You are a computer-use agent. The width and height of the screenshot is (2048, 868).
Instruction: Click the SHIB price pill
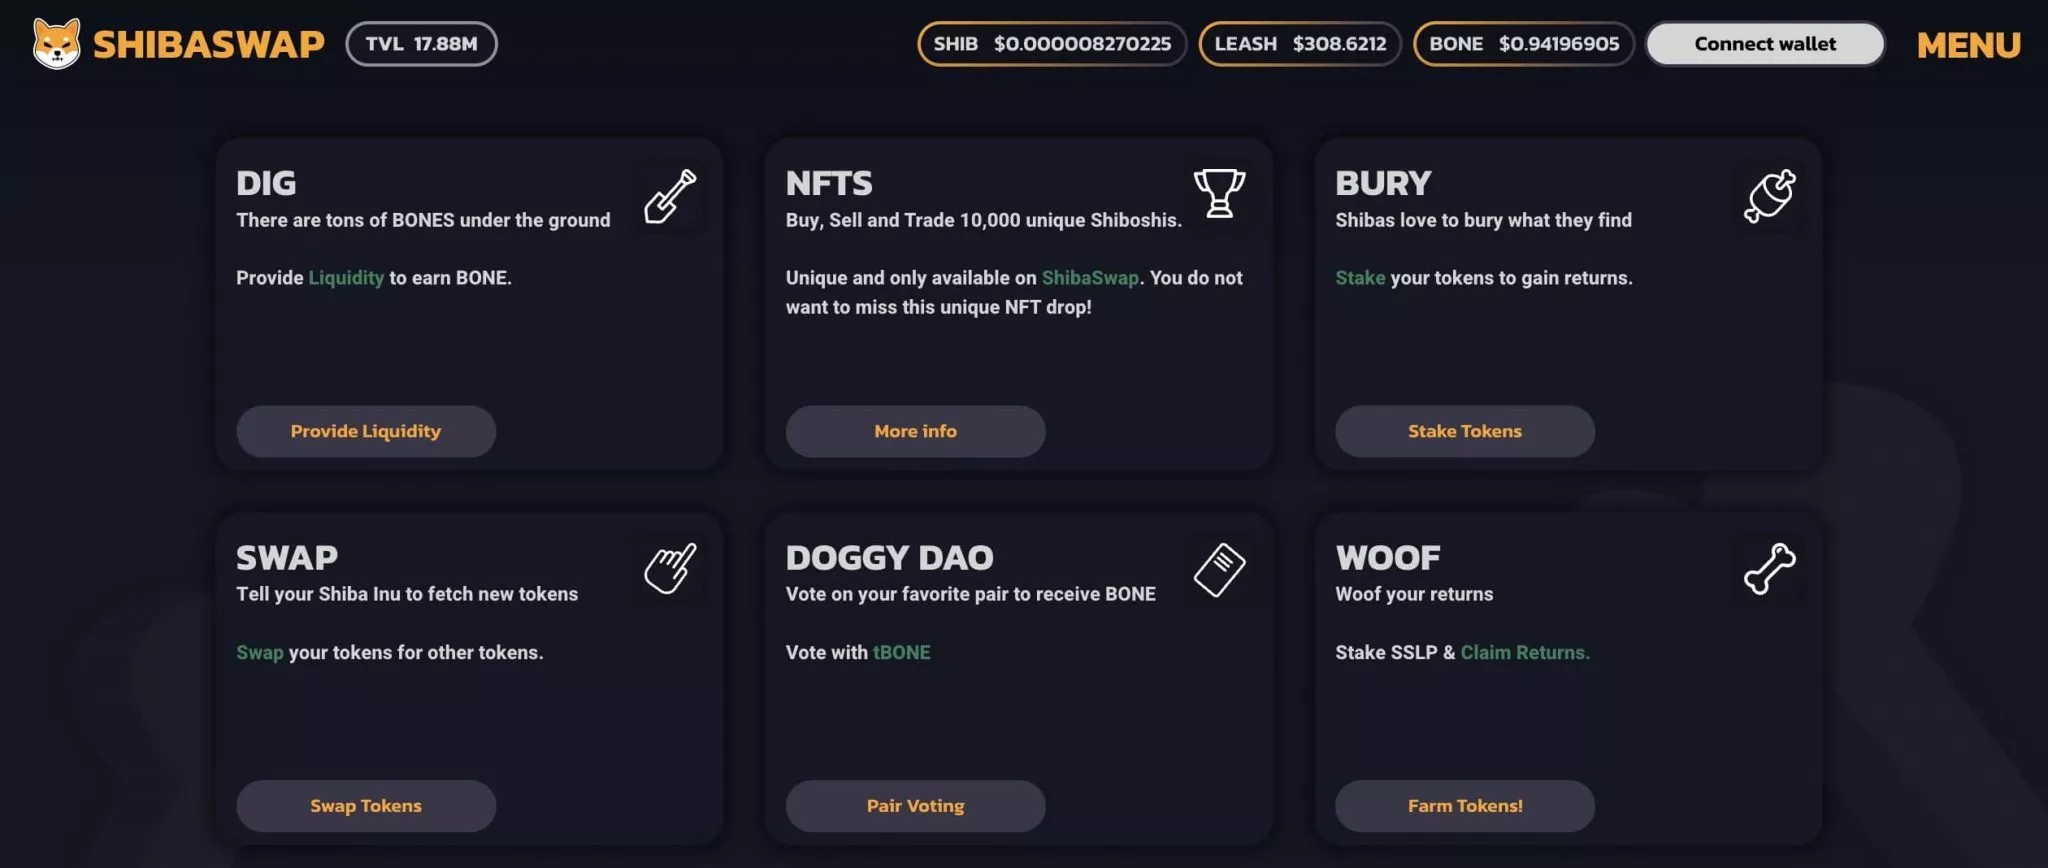pos(1052,44)
